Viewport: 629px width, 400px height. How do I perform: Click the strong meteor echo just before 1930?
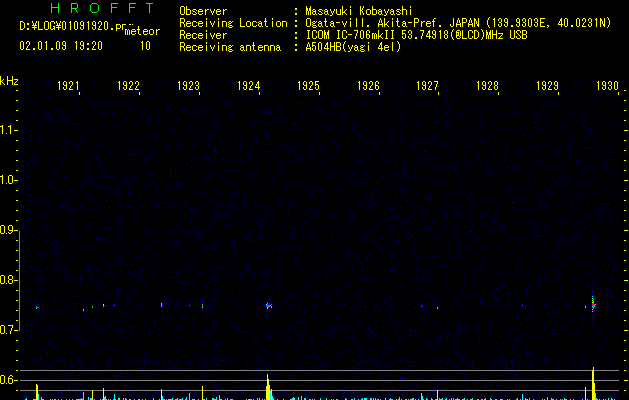(593, 304)
